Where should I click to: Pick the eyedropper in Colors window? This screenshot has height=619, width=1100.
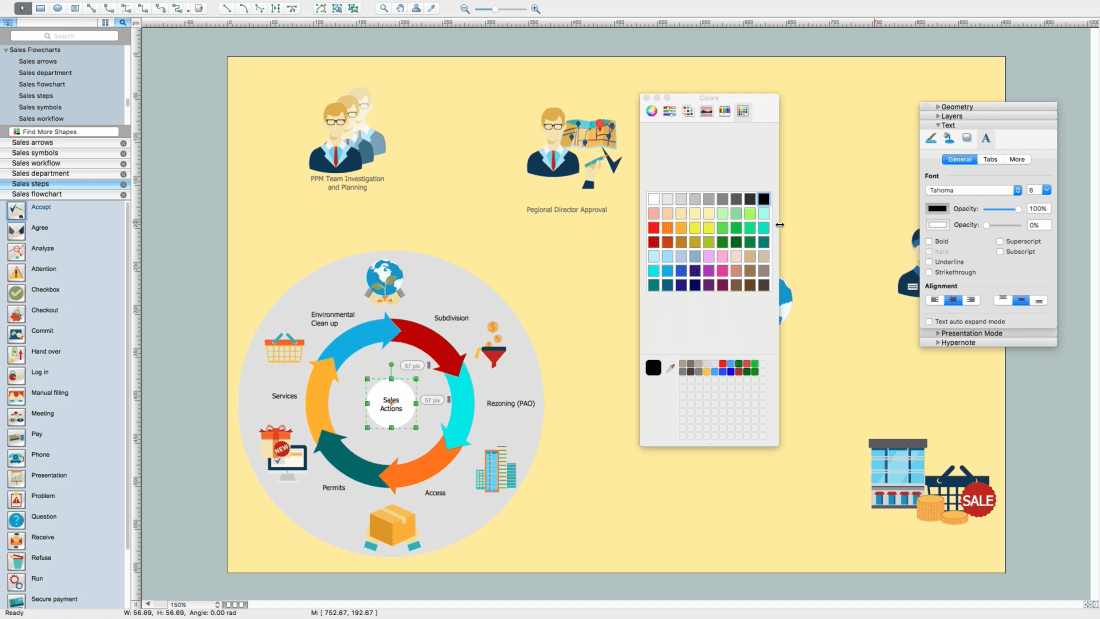[x=671, y=368]
